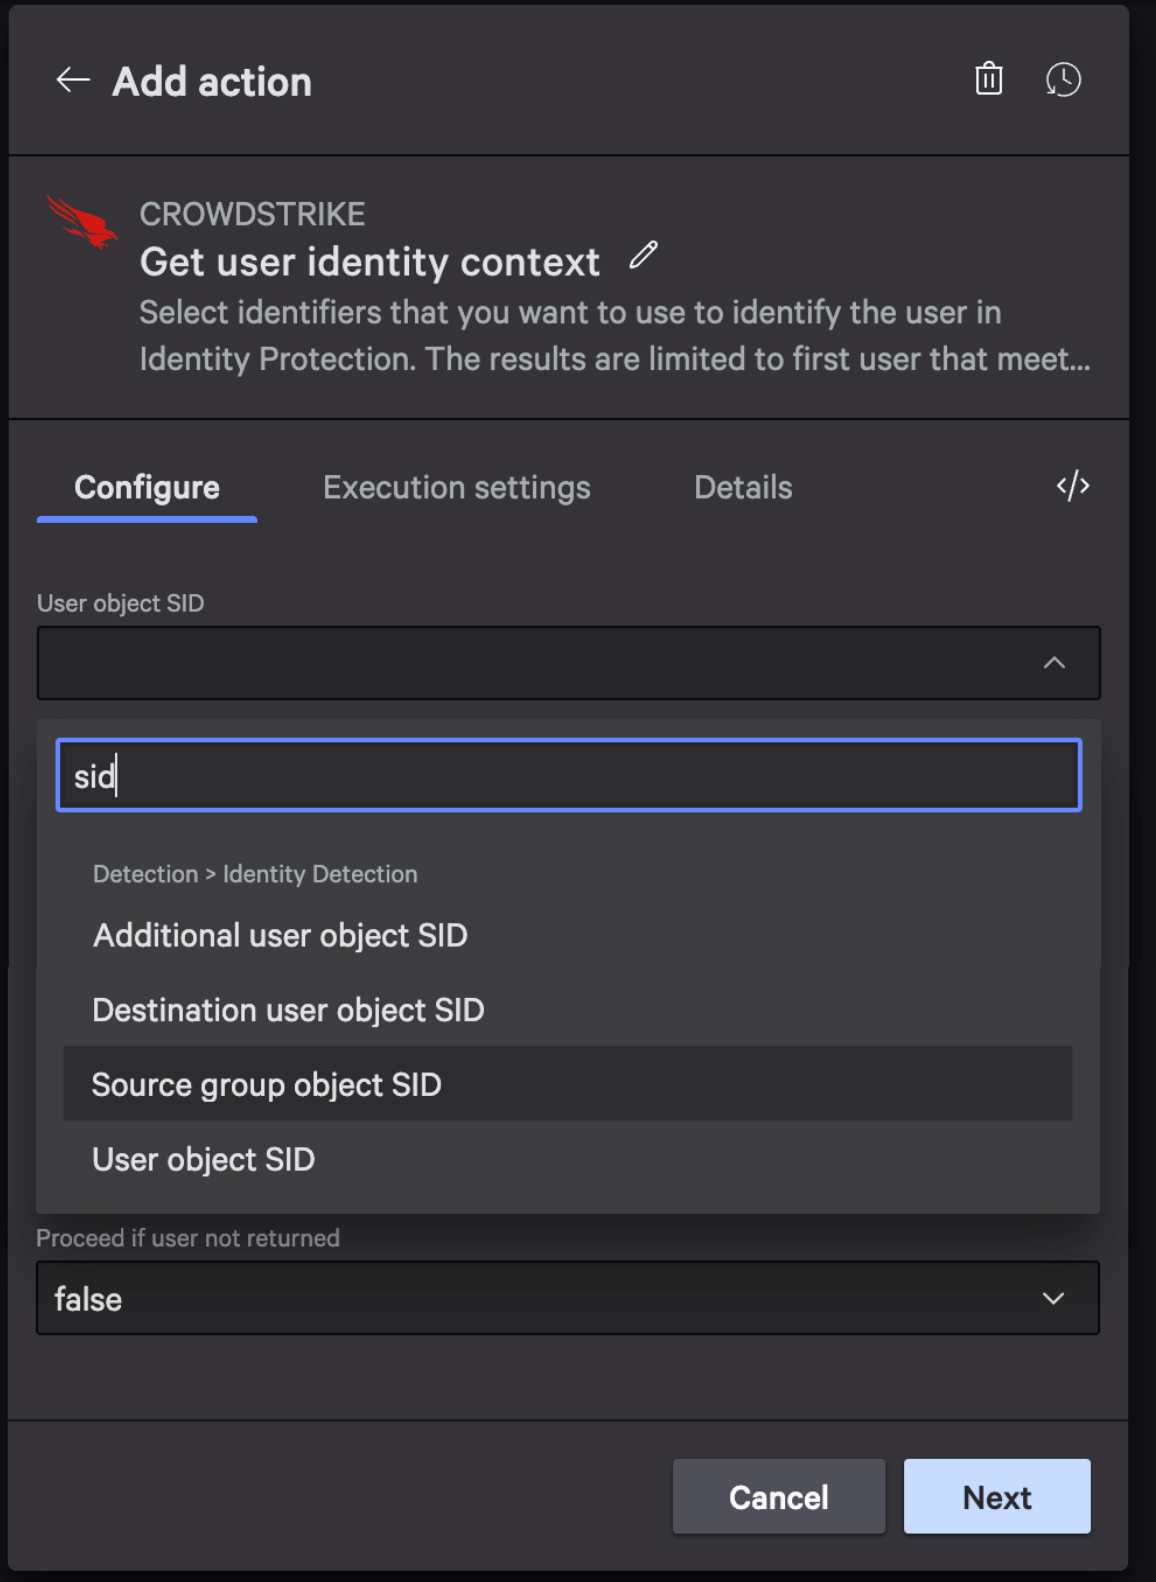The width and height of the screenshot is (1156, 1582).
Task: Choose the User object SID list option
Action: [x=204, y=1160]
